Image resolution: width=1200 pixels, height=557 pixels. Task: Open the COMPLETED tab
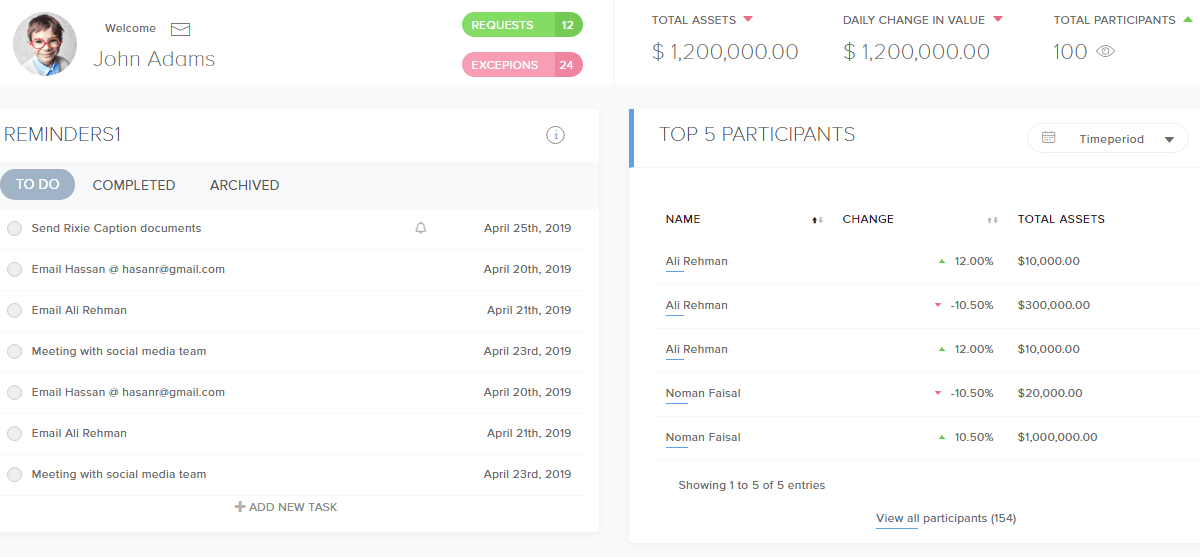pyautogui.click(x=134, y=185)
